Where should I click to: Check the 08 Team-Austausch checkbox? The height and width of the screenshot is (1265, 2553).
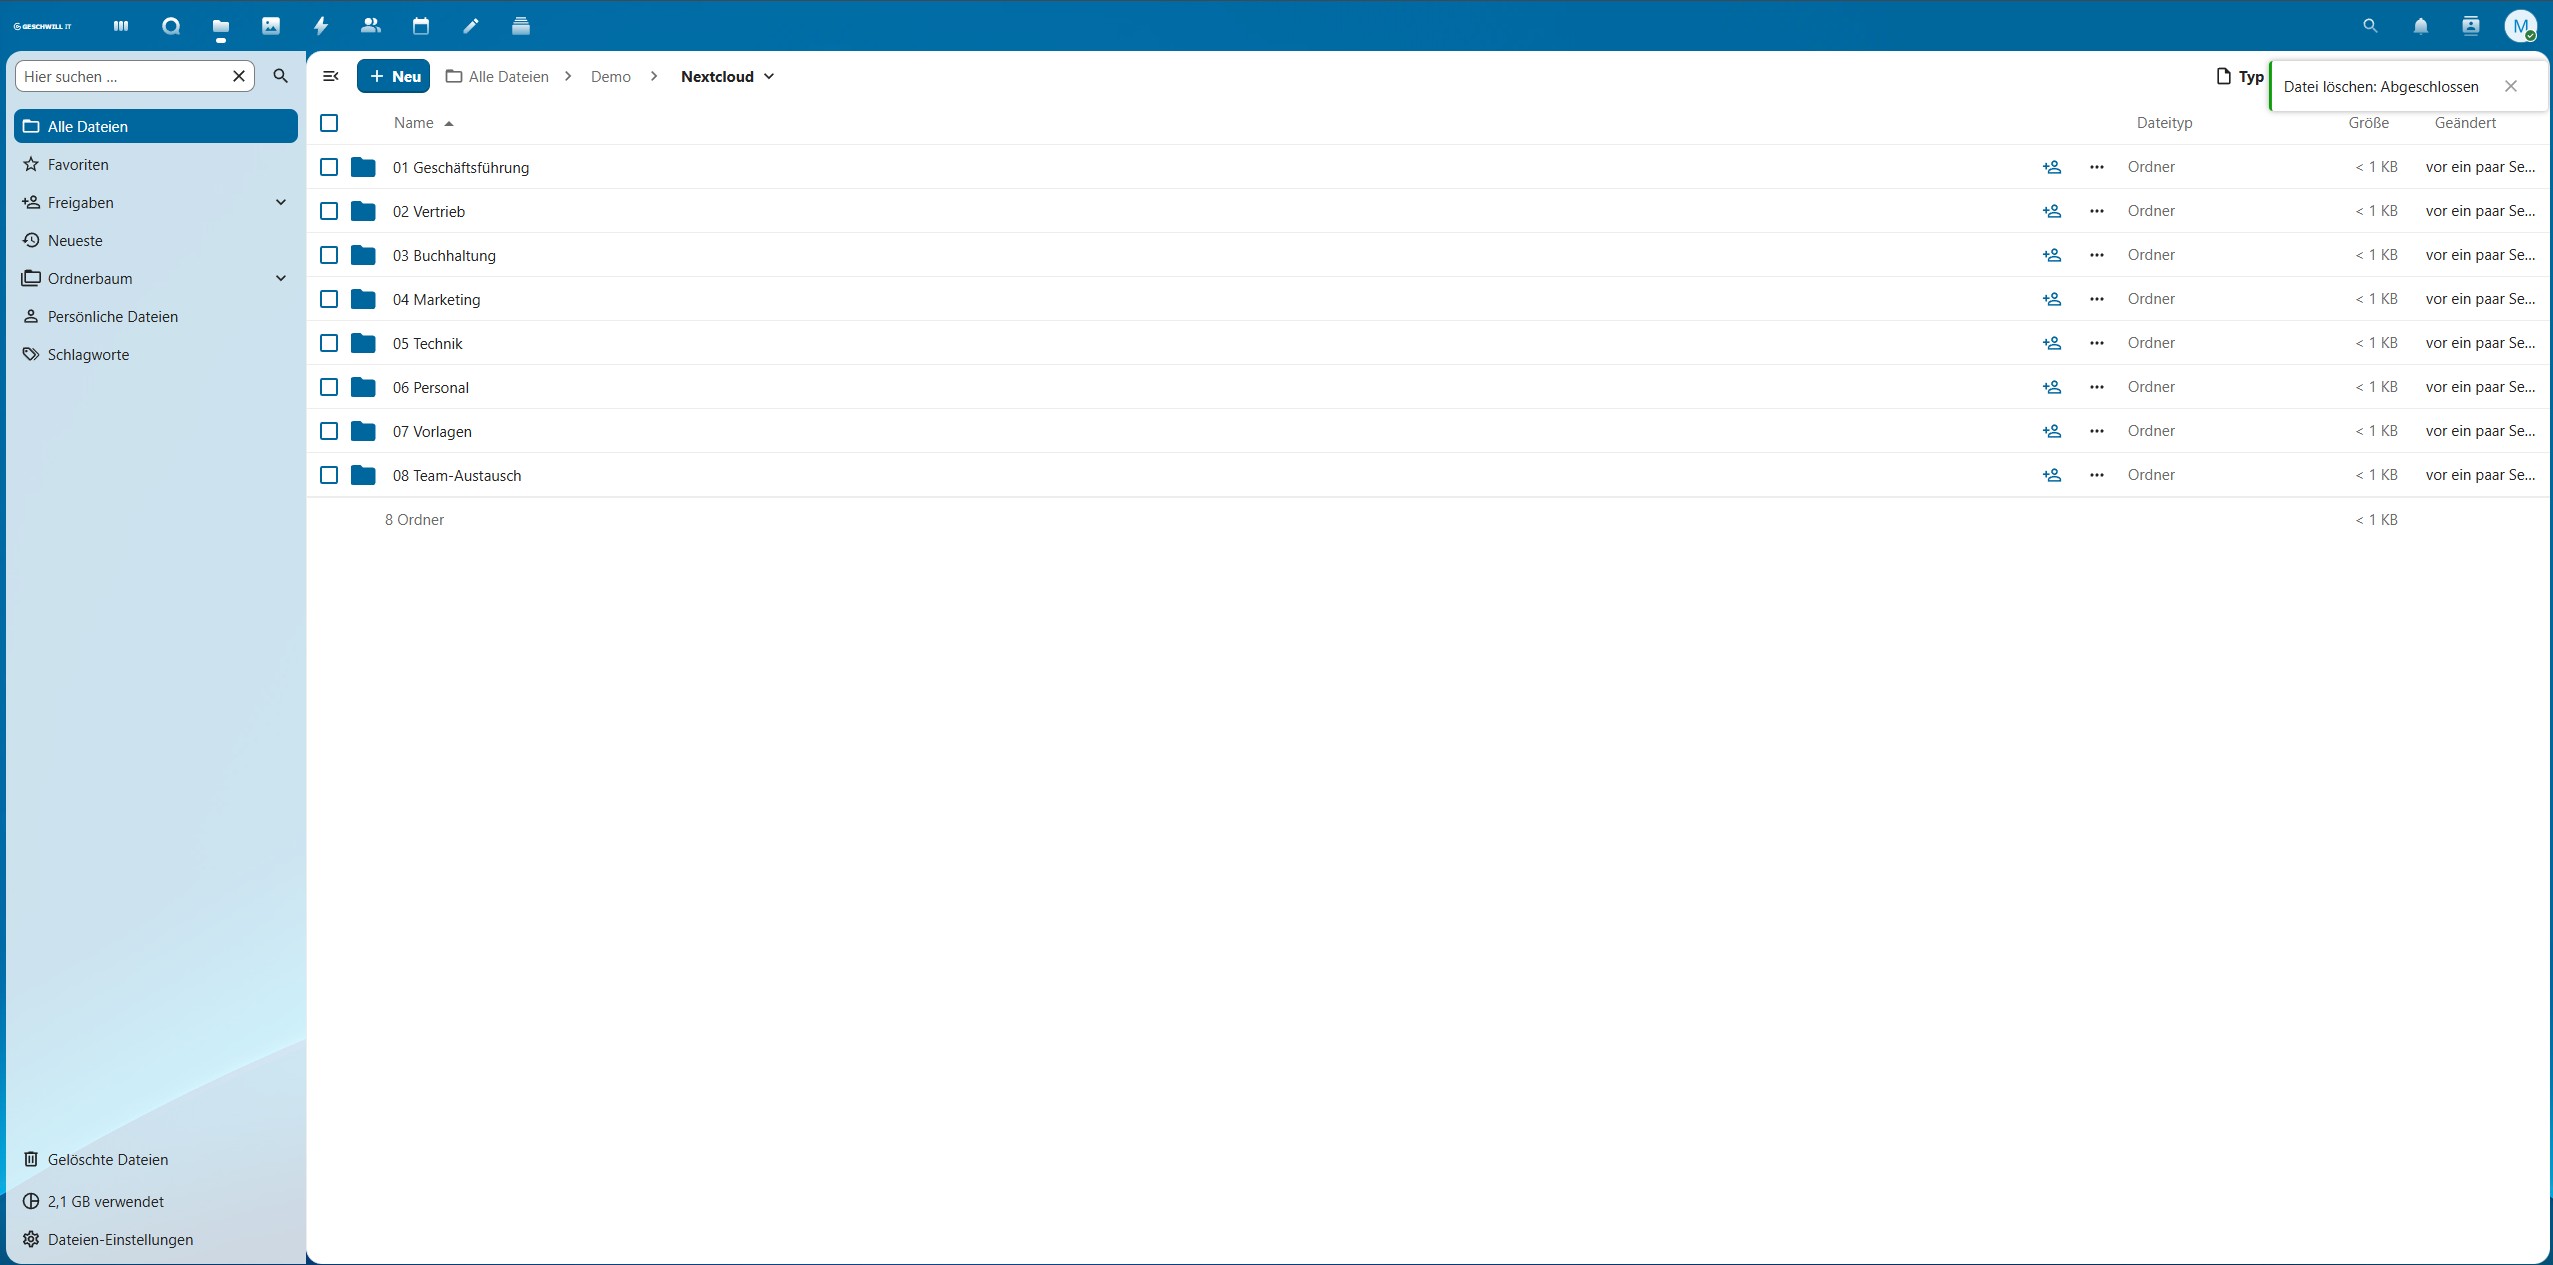[329, 475]
